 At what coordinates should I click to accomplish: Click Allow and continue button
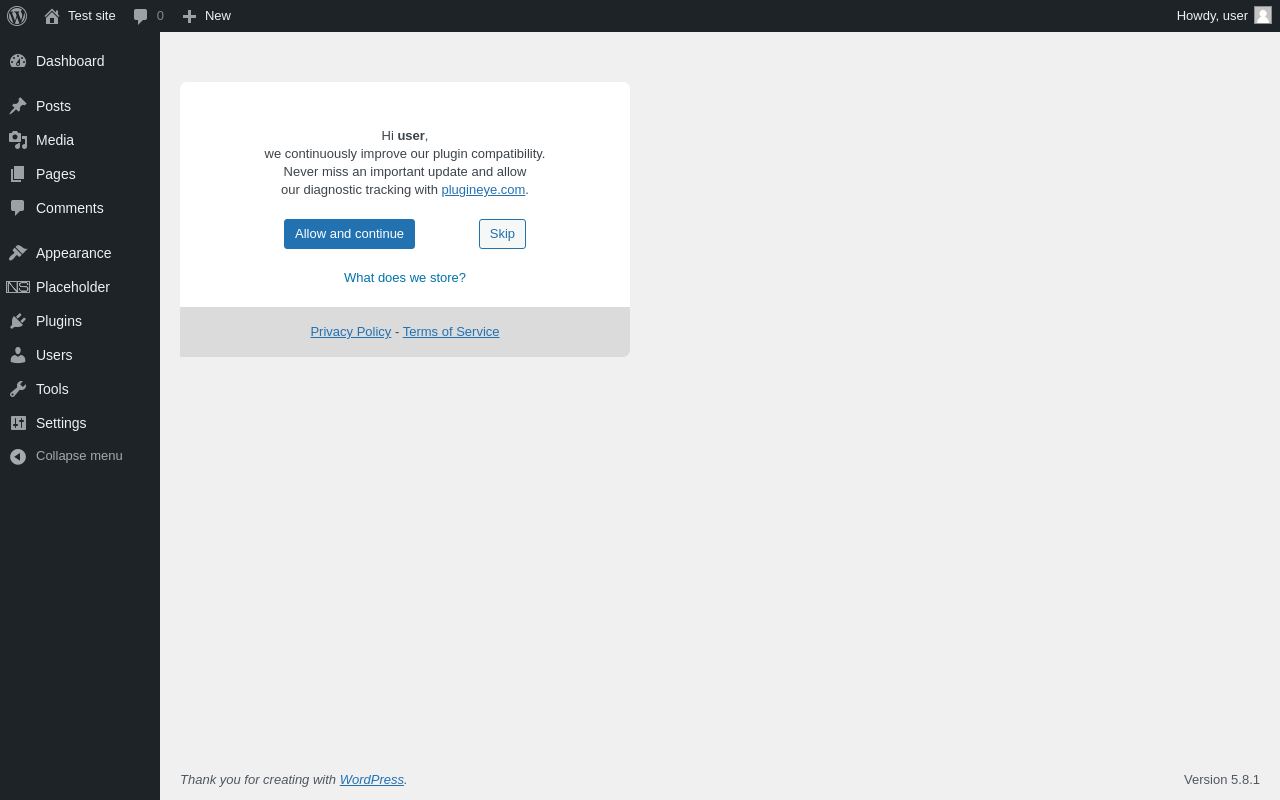pyautogui.click(x=349, y=234)
